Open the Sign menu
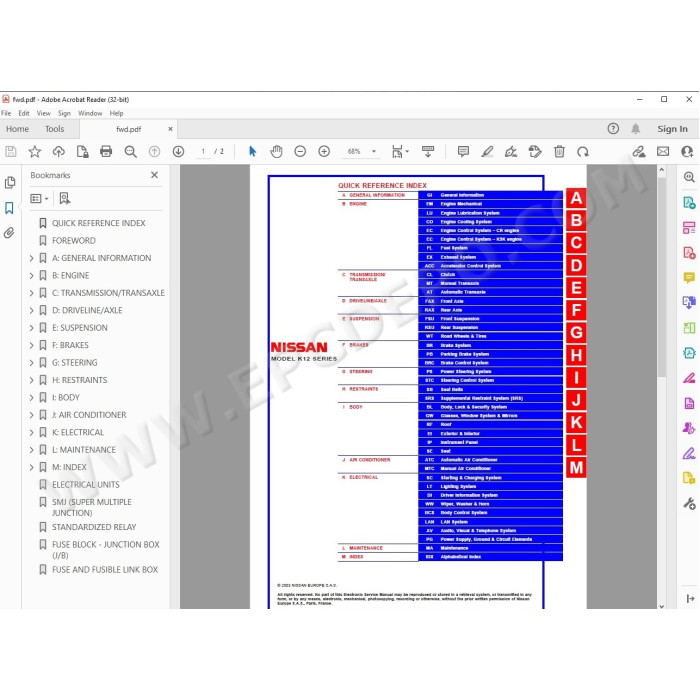The image size is (700, 700). 64,113
